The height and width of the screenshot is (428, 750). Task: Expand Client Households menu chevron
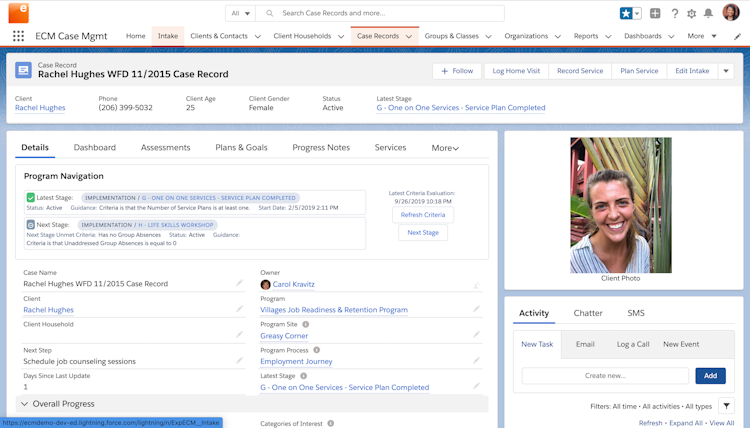point(341,36)
